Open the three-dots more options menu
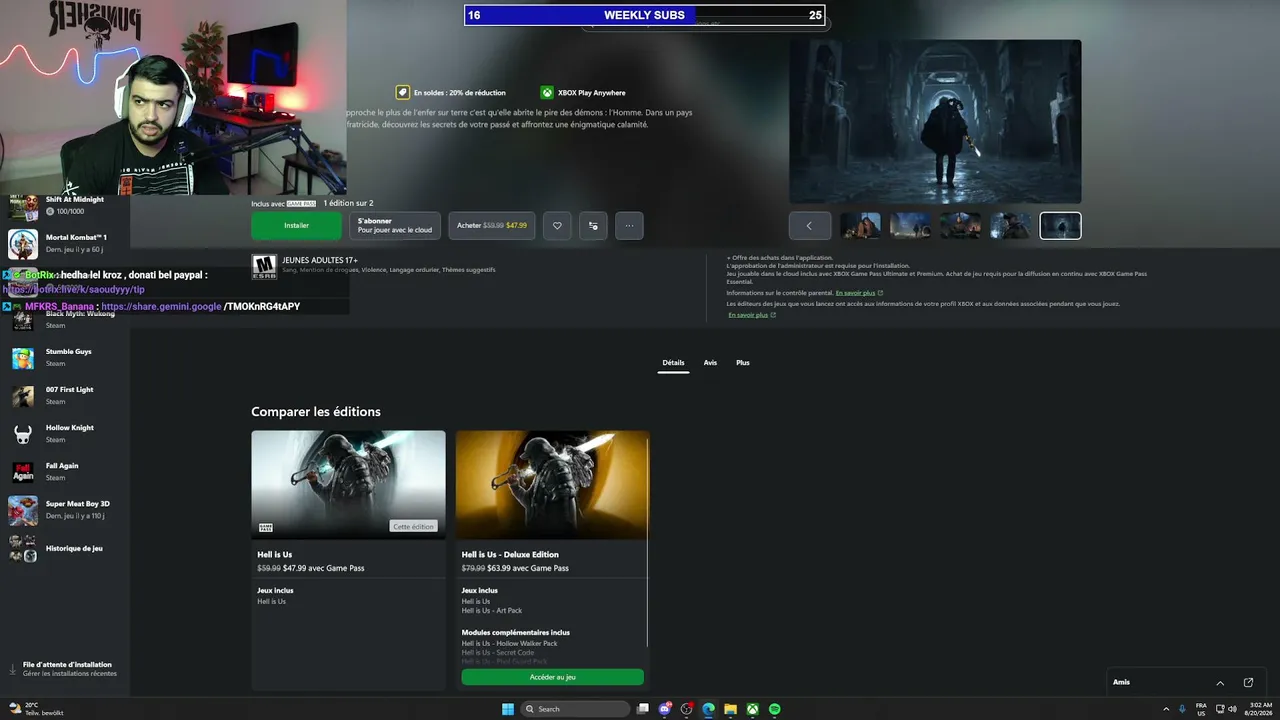 pos(629,226)
